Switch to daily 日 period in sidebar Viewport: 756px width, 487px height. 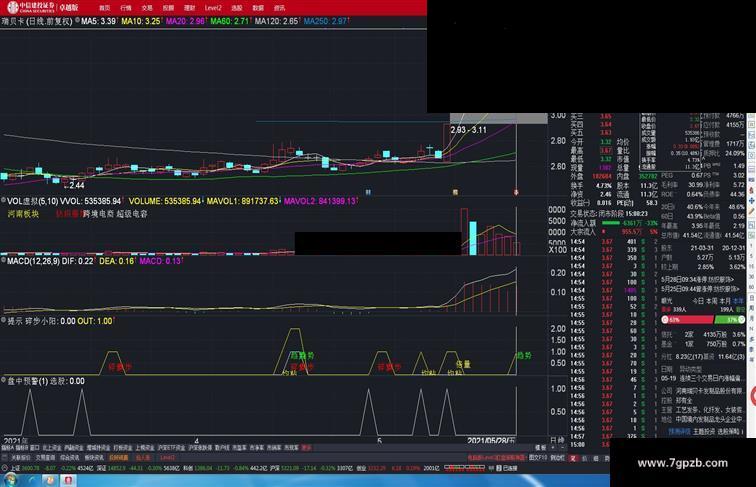click(x=751, y=298)
